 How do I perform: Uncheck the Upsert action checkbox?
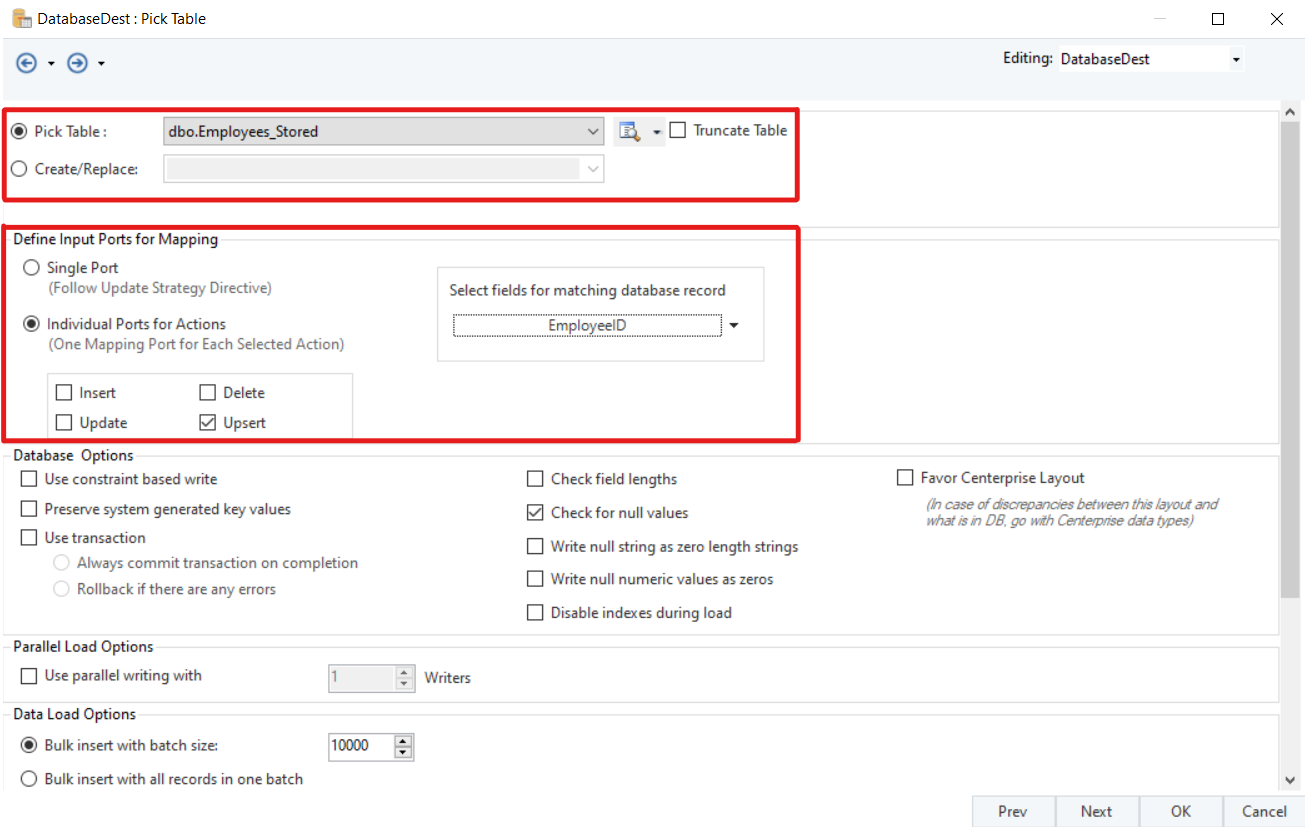pyautogui.click(x=208, y=423)
